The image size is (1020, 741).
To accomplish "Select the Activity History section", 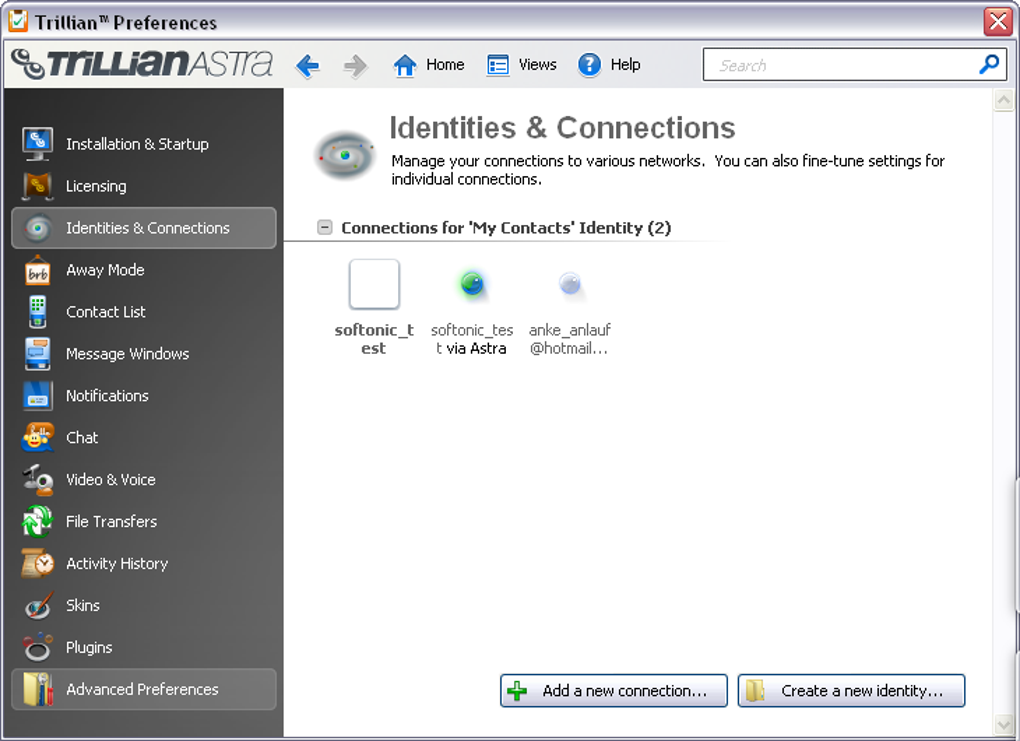I will tap(116, 564).
